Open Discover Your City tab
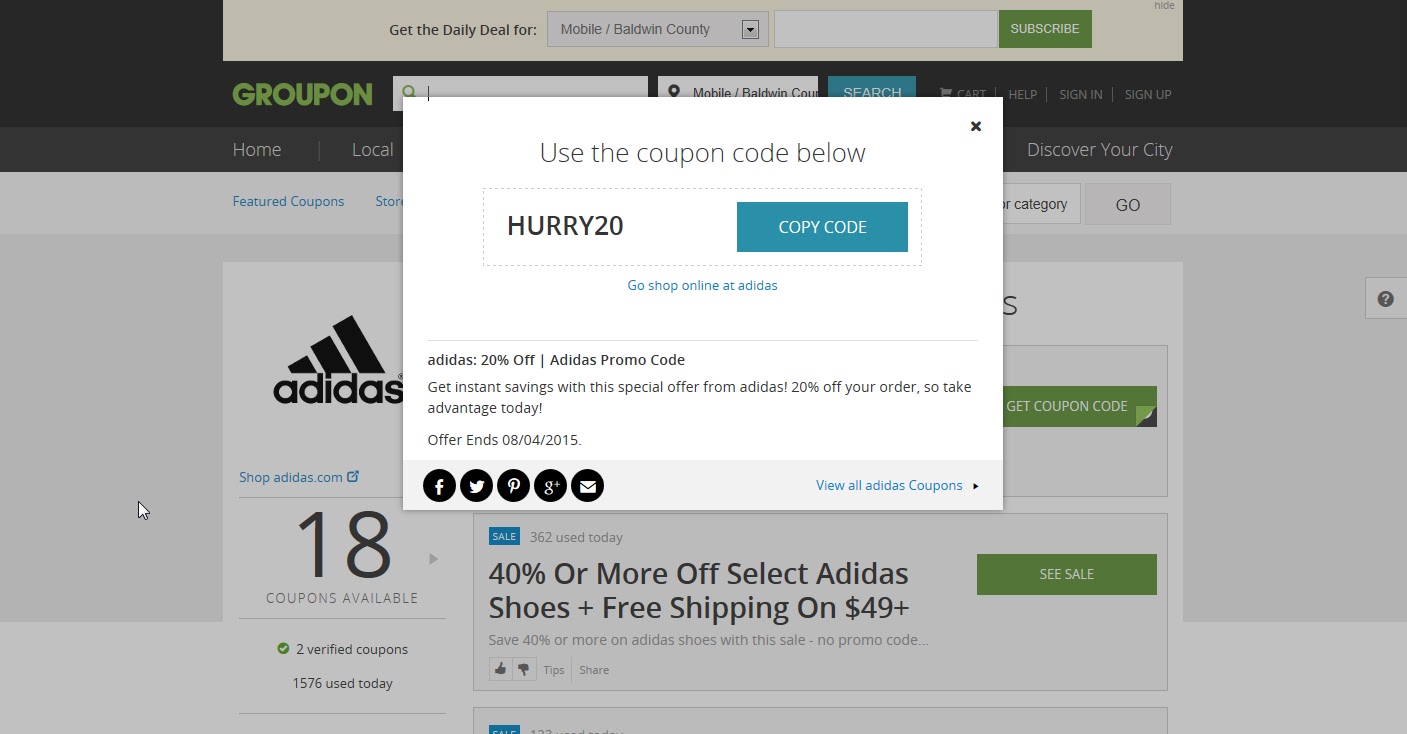This screenshot has height=734, width=1407. click(1099, 150)
